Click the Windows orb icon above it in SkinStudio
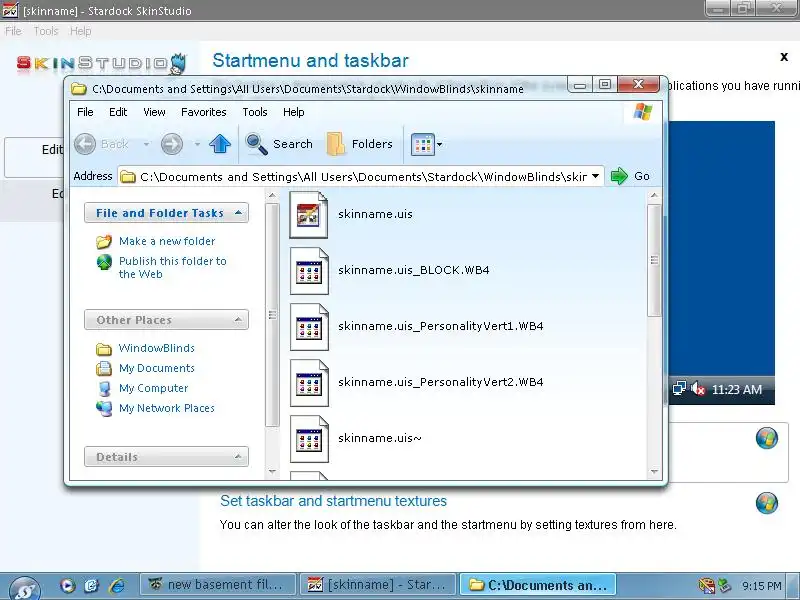 click(766, 438)
